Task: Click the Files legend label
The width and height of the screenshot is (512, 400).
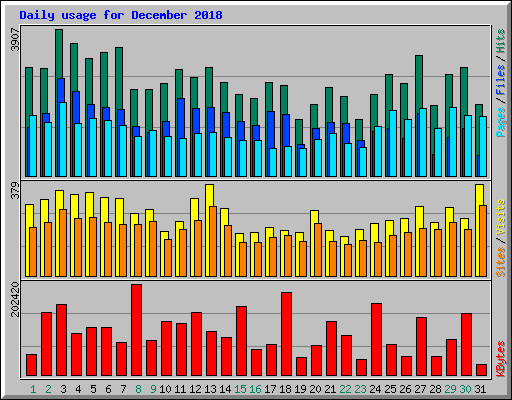Action: coord(501,80)
